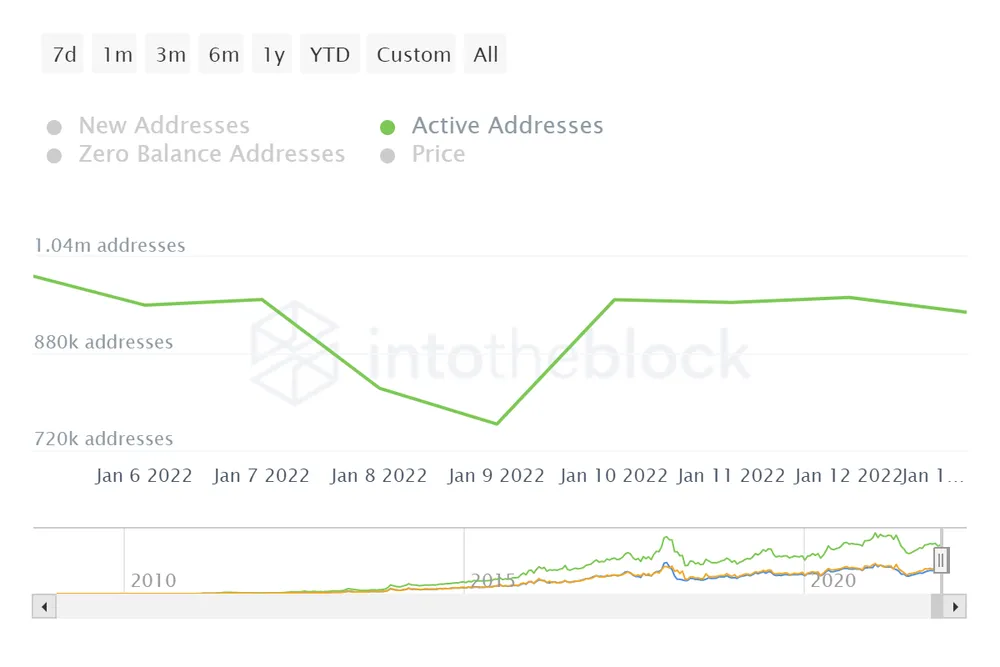1000x667 pixels.
Task: Enable the New Addresses series label
Action: click(x=164, y=126)
